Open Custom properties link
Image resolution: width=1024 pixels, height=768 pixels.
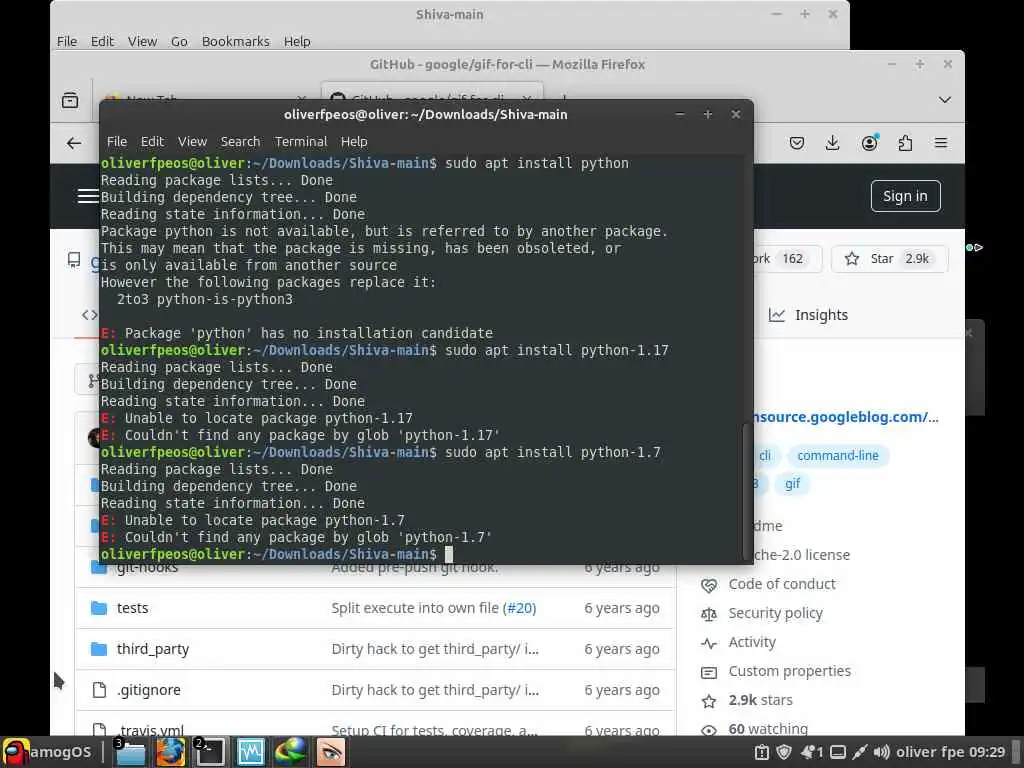[790, 671]
